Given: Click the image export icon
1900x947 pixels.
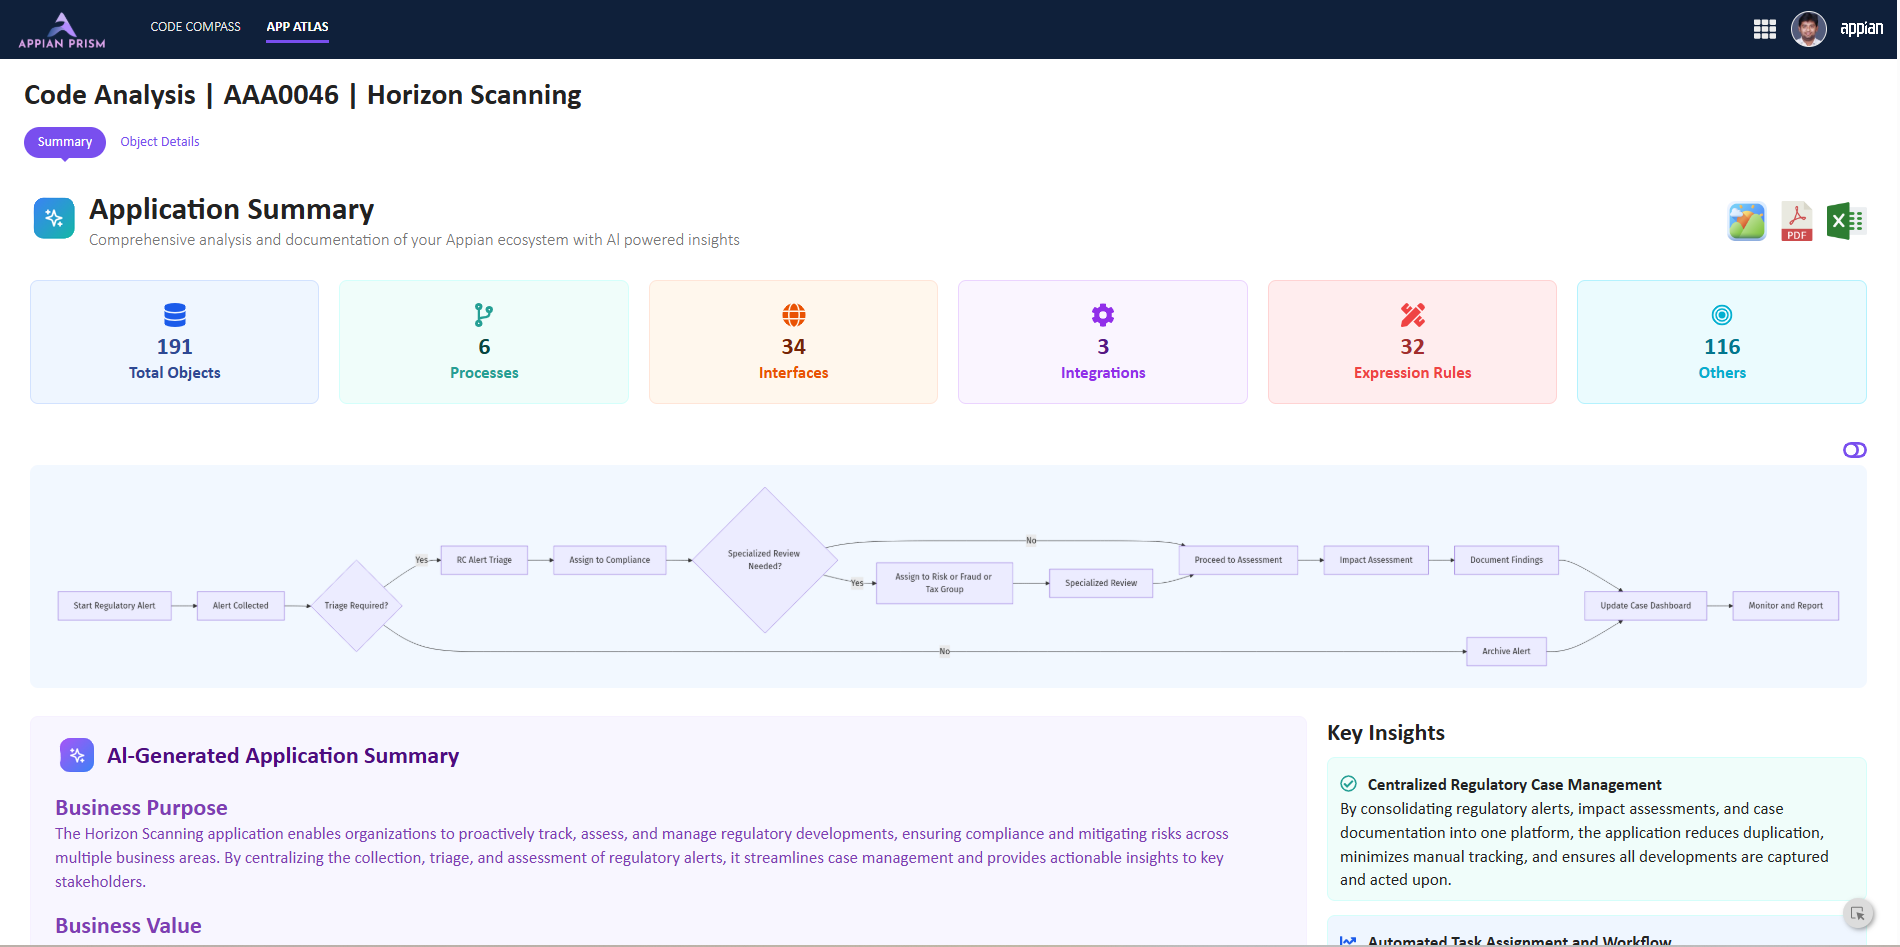Looking at the screenshot, I should point(1746,221).
